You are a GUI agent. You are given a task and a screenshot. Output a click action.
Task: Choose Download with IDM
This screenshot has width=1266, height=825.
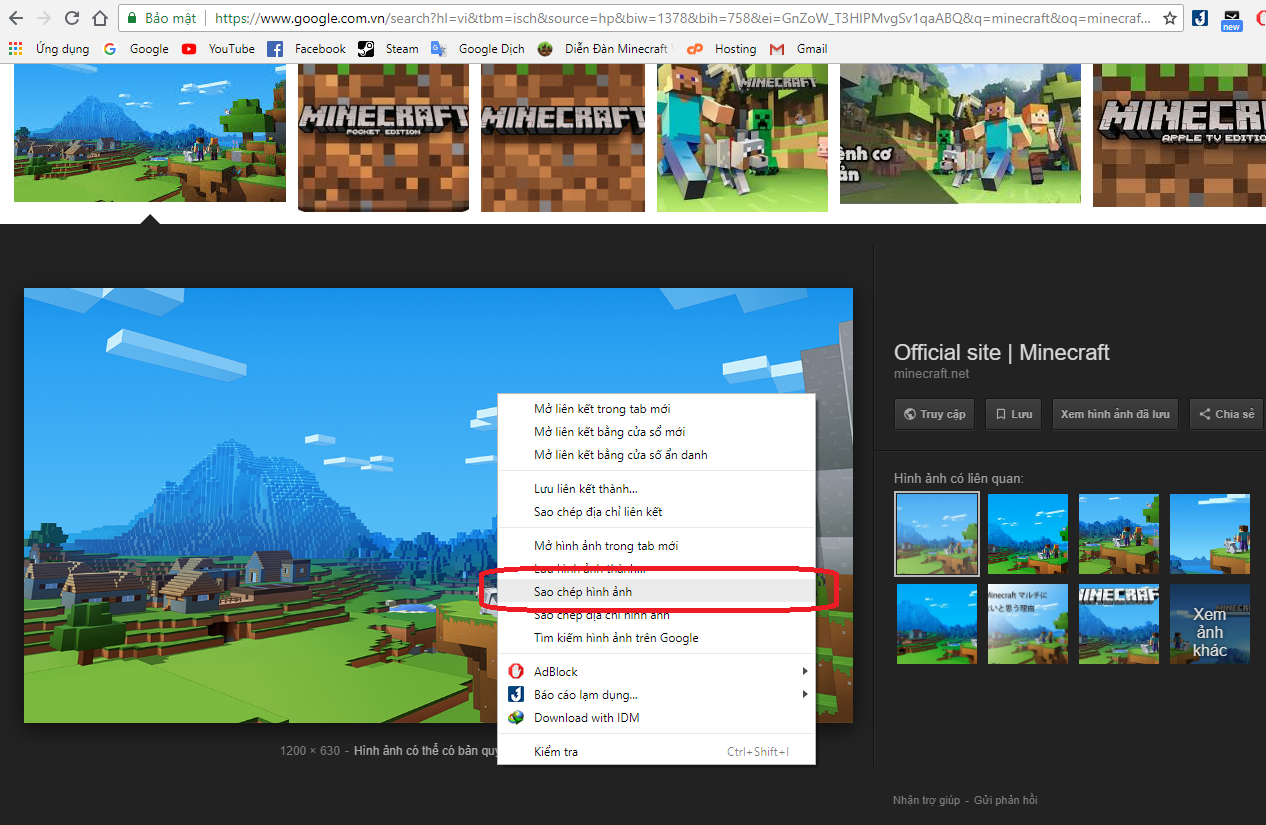656,717
